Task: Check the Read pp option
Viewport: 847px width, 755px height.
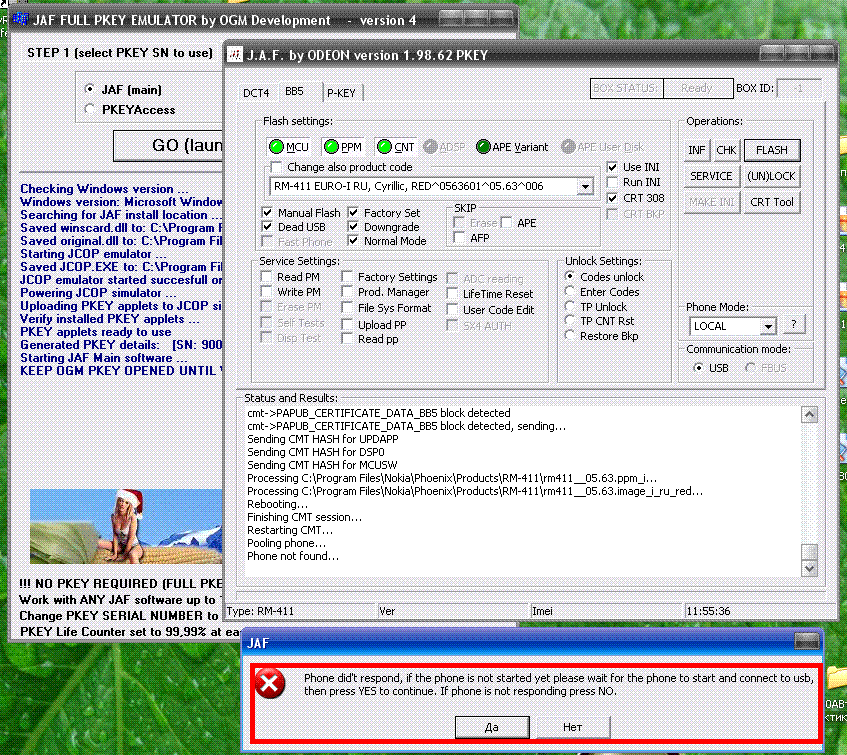Action: 347,339
